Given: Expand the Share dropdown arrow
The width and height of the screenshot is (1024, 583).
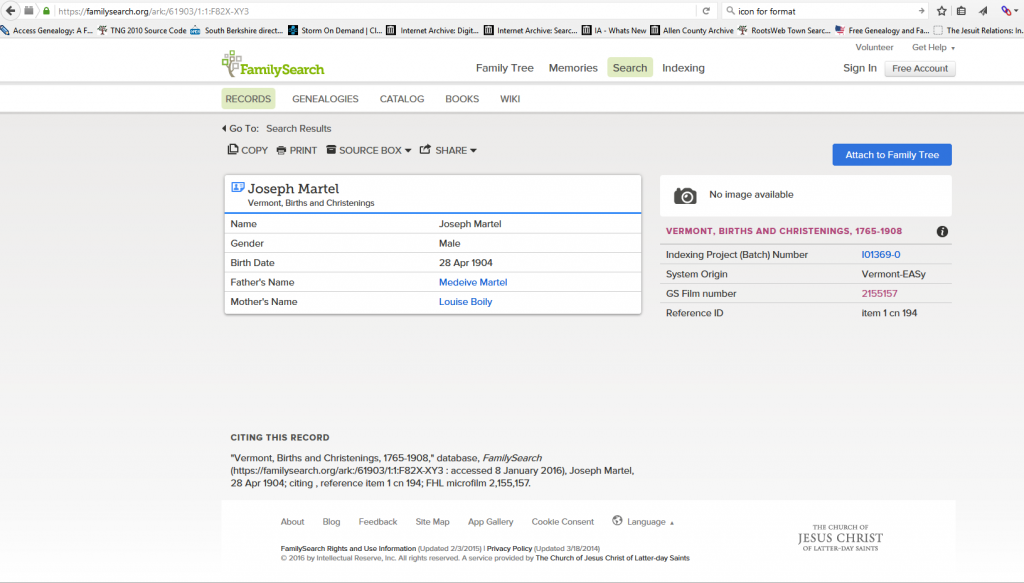Looking at the screenshot, I should pyautogui.click(x=473, y=151).
